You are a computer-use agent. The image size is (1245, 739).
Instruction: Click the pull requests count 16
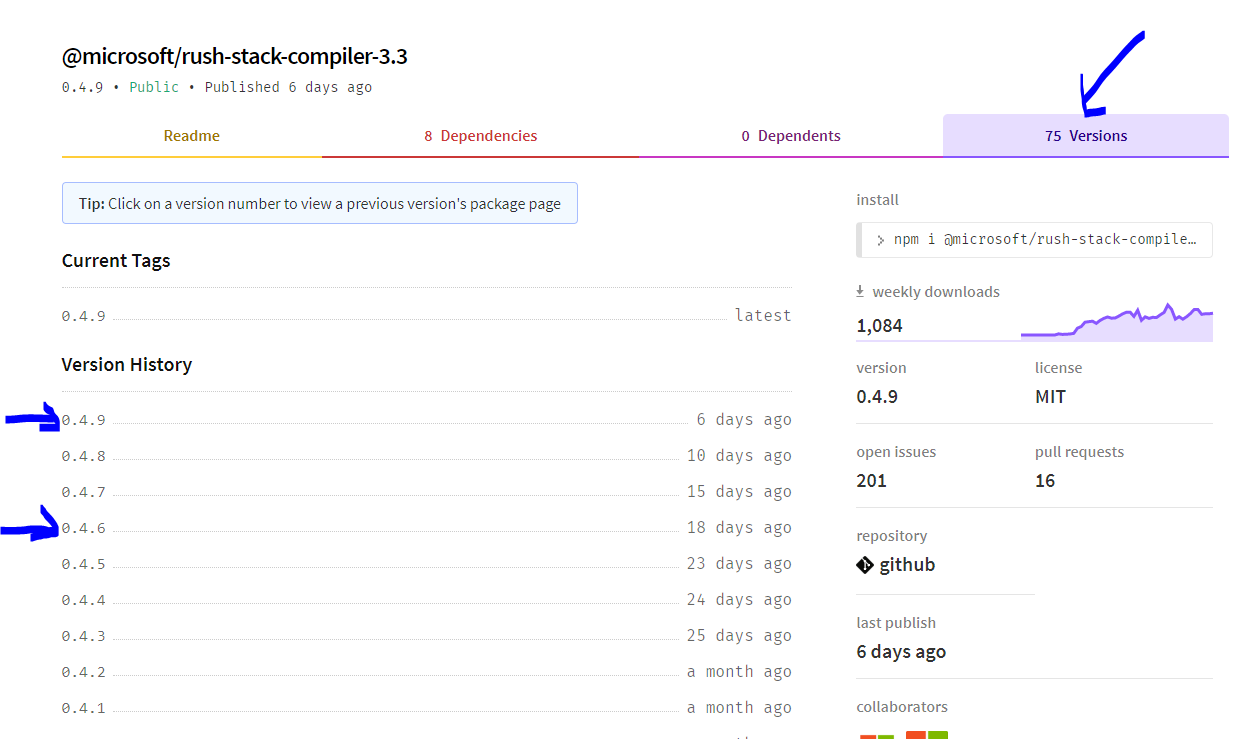(1045, 481)
